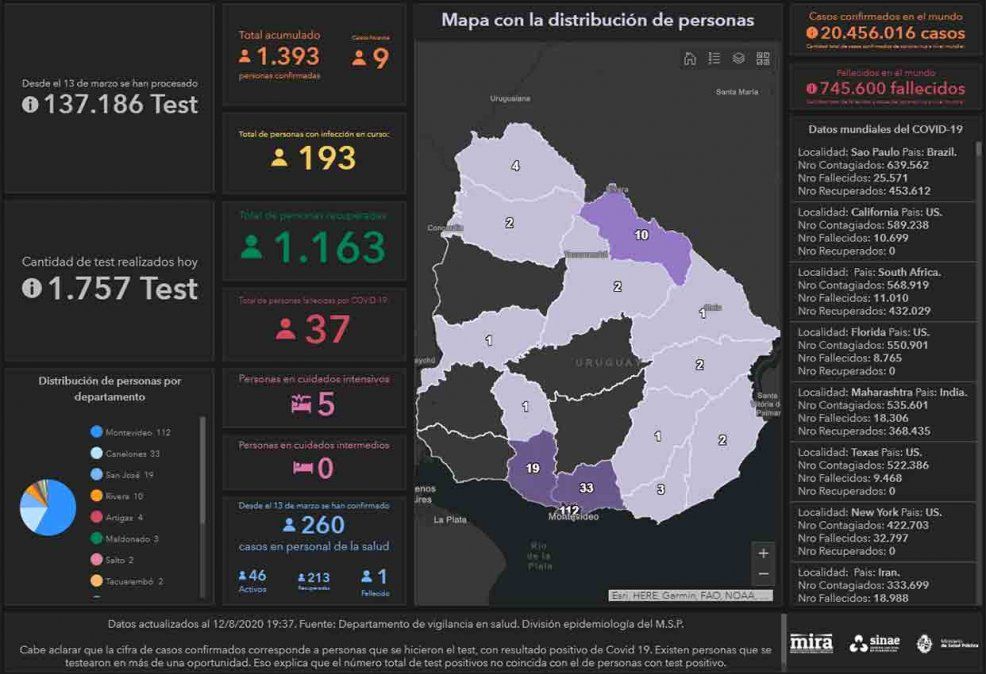This screenshot has width=986, height=674.
Task: Click info icon beside 20.456.016 casos
Action: click(x=811, y=33)
